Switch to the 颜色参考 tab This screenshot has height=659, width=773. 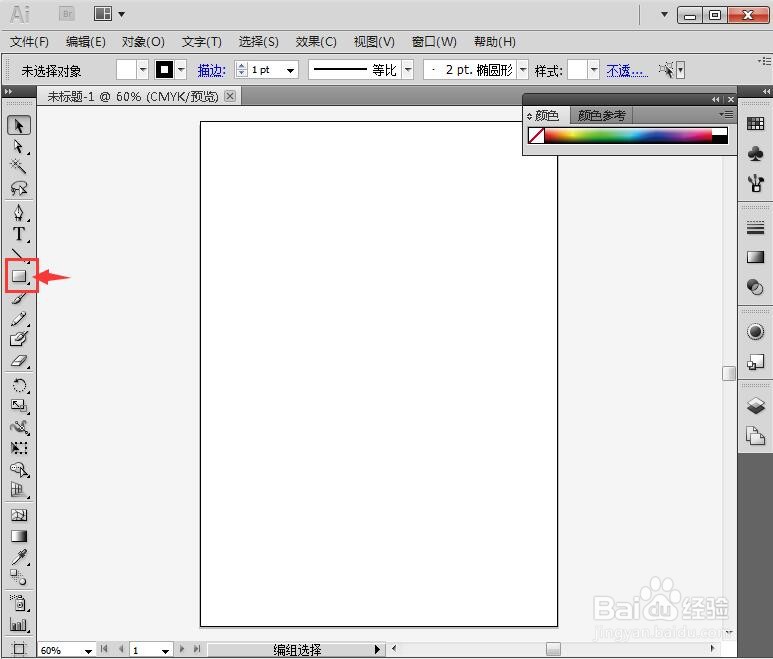coord(601,116)
